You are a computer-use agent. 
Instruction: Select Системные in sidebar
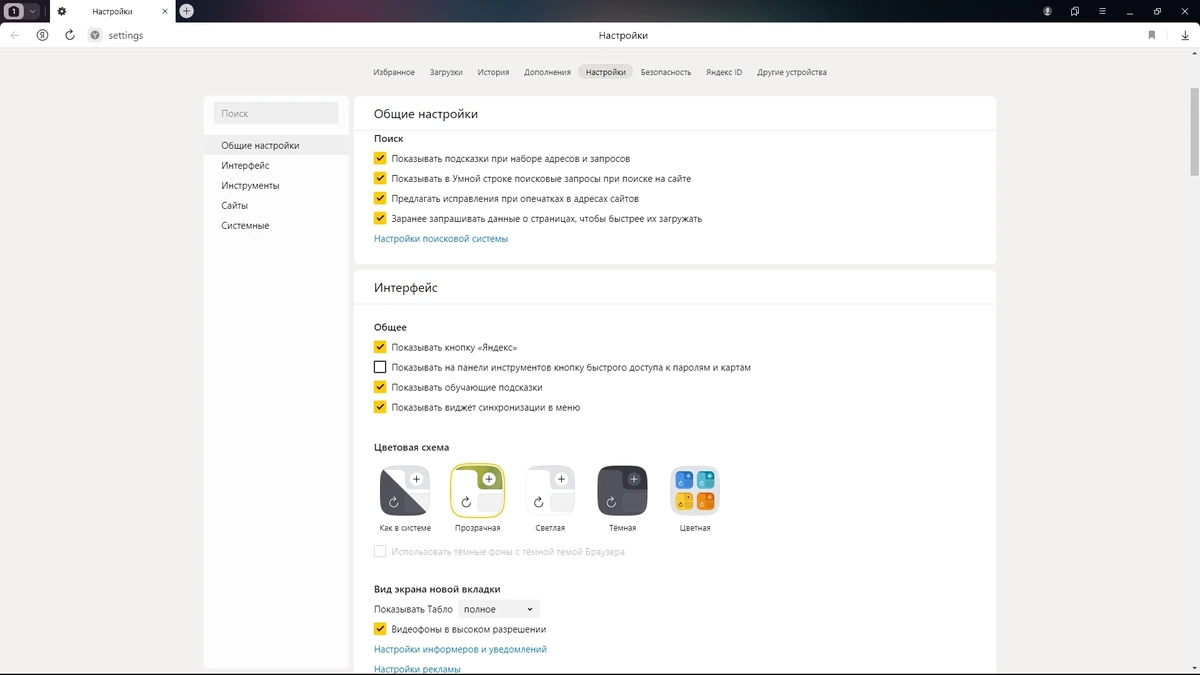pyautogui.click(x=276, y=226)
